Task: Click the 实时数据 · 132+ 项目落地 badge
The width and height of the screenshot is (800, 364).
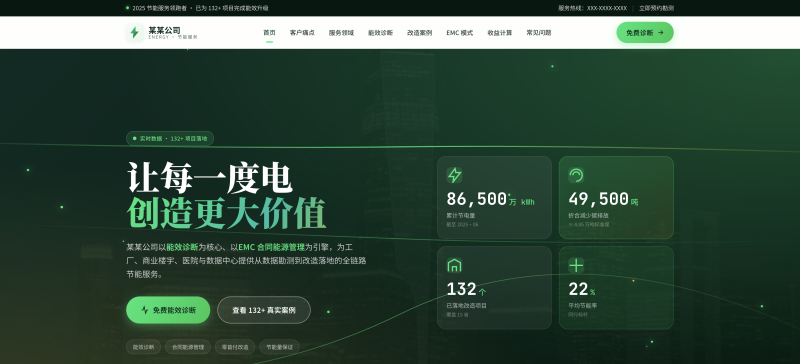Action: [x=170, y=138]
